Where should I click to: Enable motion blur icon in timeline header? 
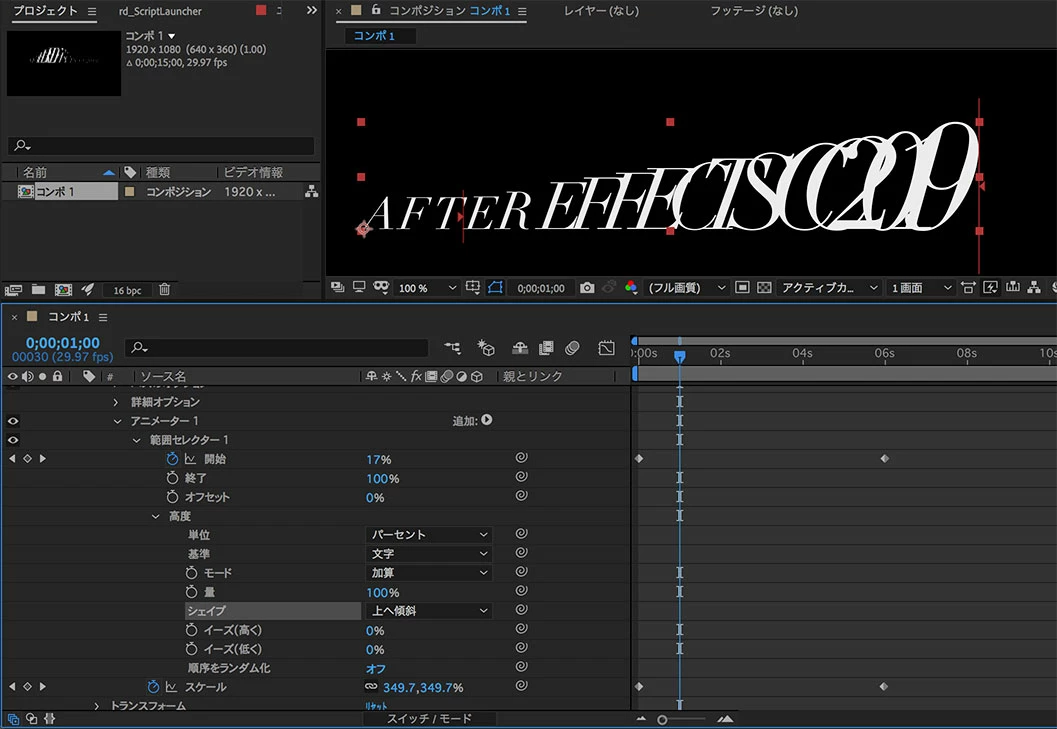pyautogui.click(x=572, y=347)
